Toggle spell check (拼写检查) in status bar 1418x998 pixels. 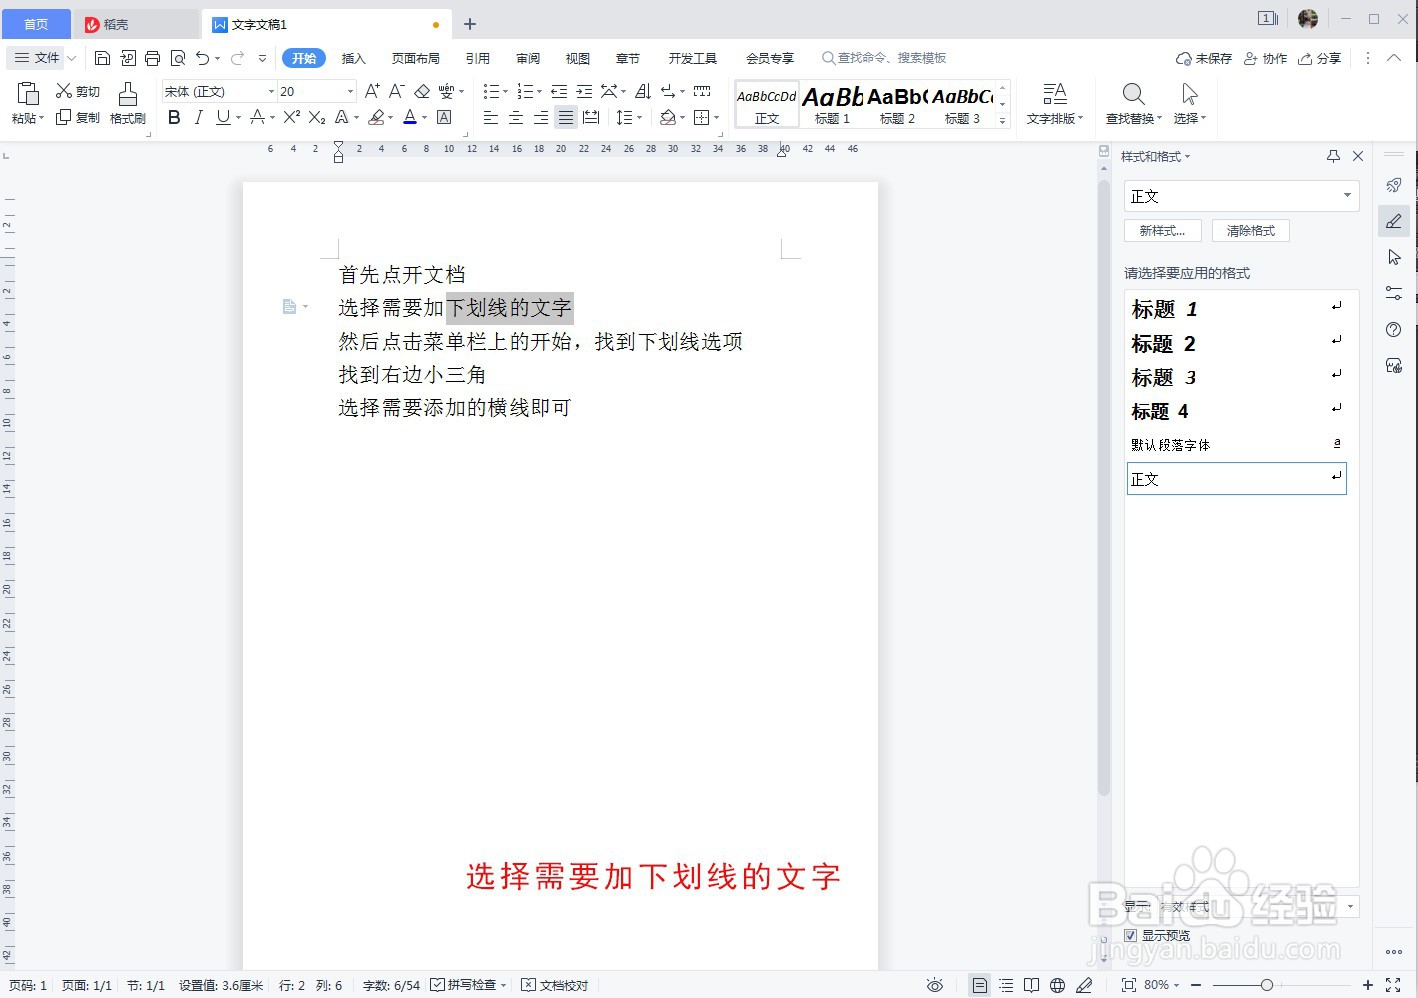pyautogui.click(x=468, y=985)
